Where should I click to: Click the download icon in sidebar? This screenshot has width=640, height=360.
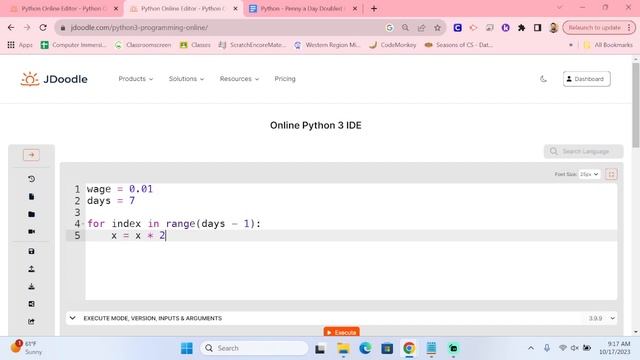[31, 287]
